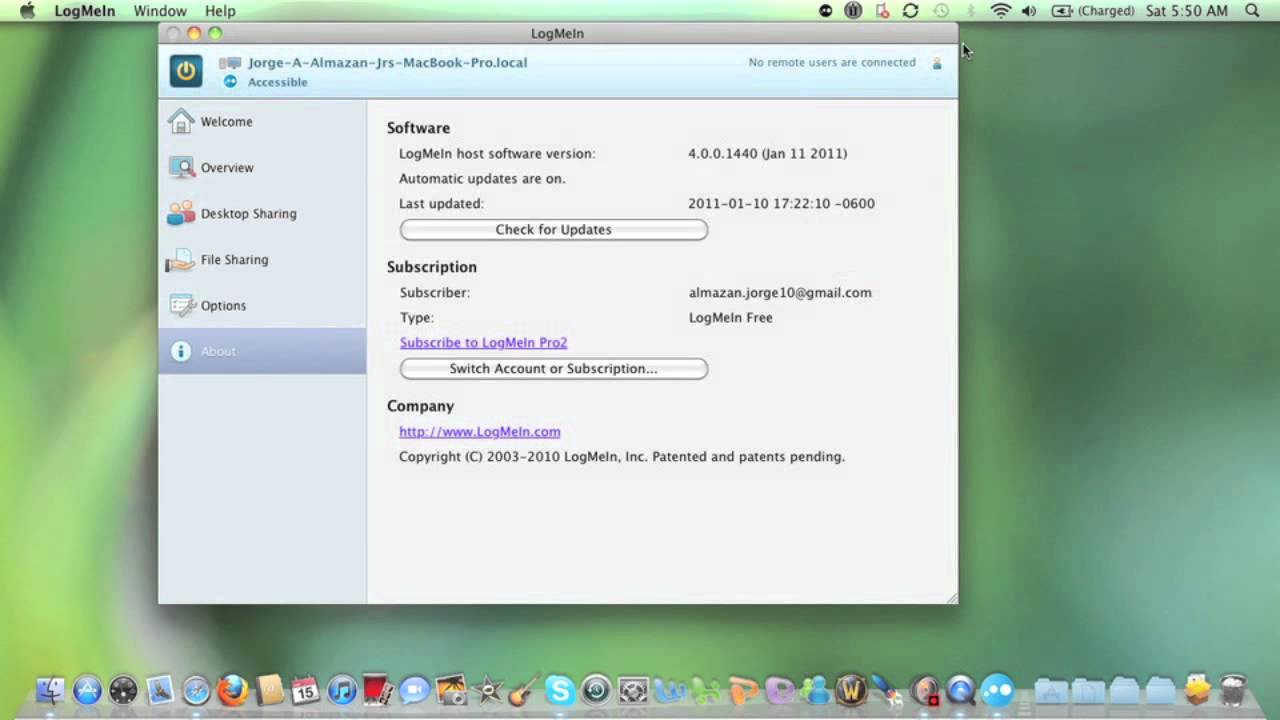This screenshot has width=1280, height=720.
Task: Open the Window menu
Action: [x=160, y=11]
